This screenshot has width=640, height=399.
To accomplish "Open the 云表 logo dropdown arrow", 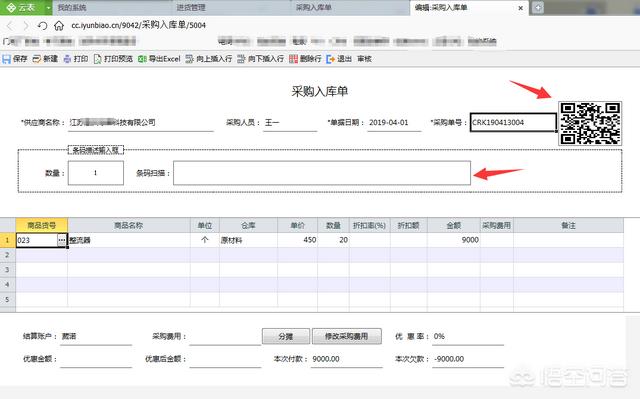I will click(x=48, y=8).
